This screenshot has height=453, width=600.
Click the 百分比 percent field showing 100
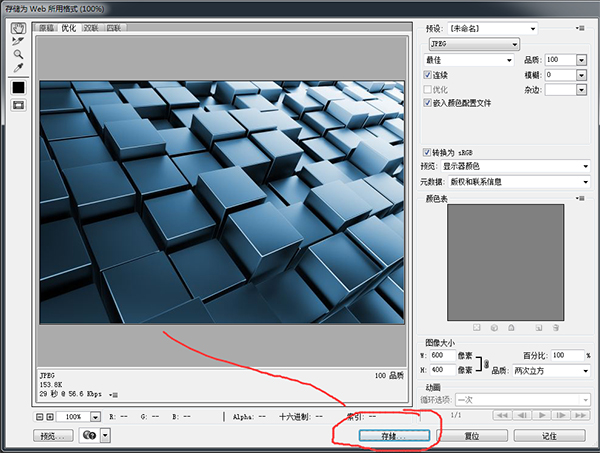567,355
